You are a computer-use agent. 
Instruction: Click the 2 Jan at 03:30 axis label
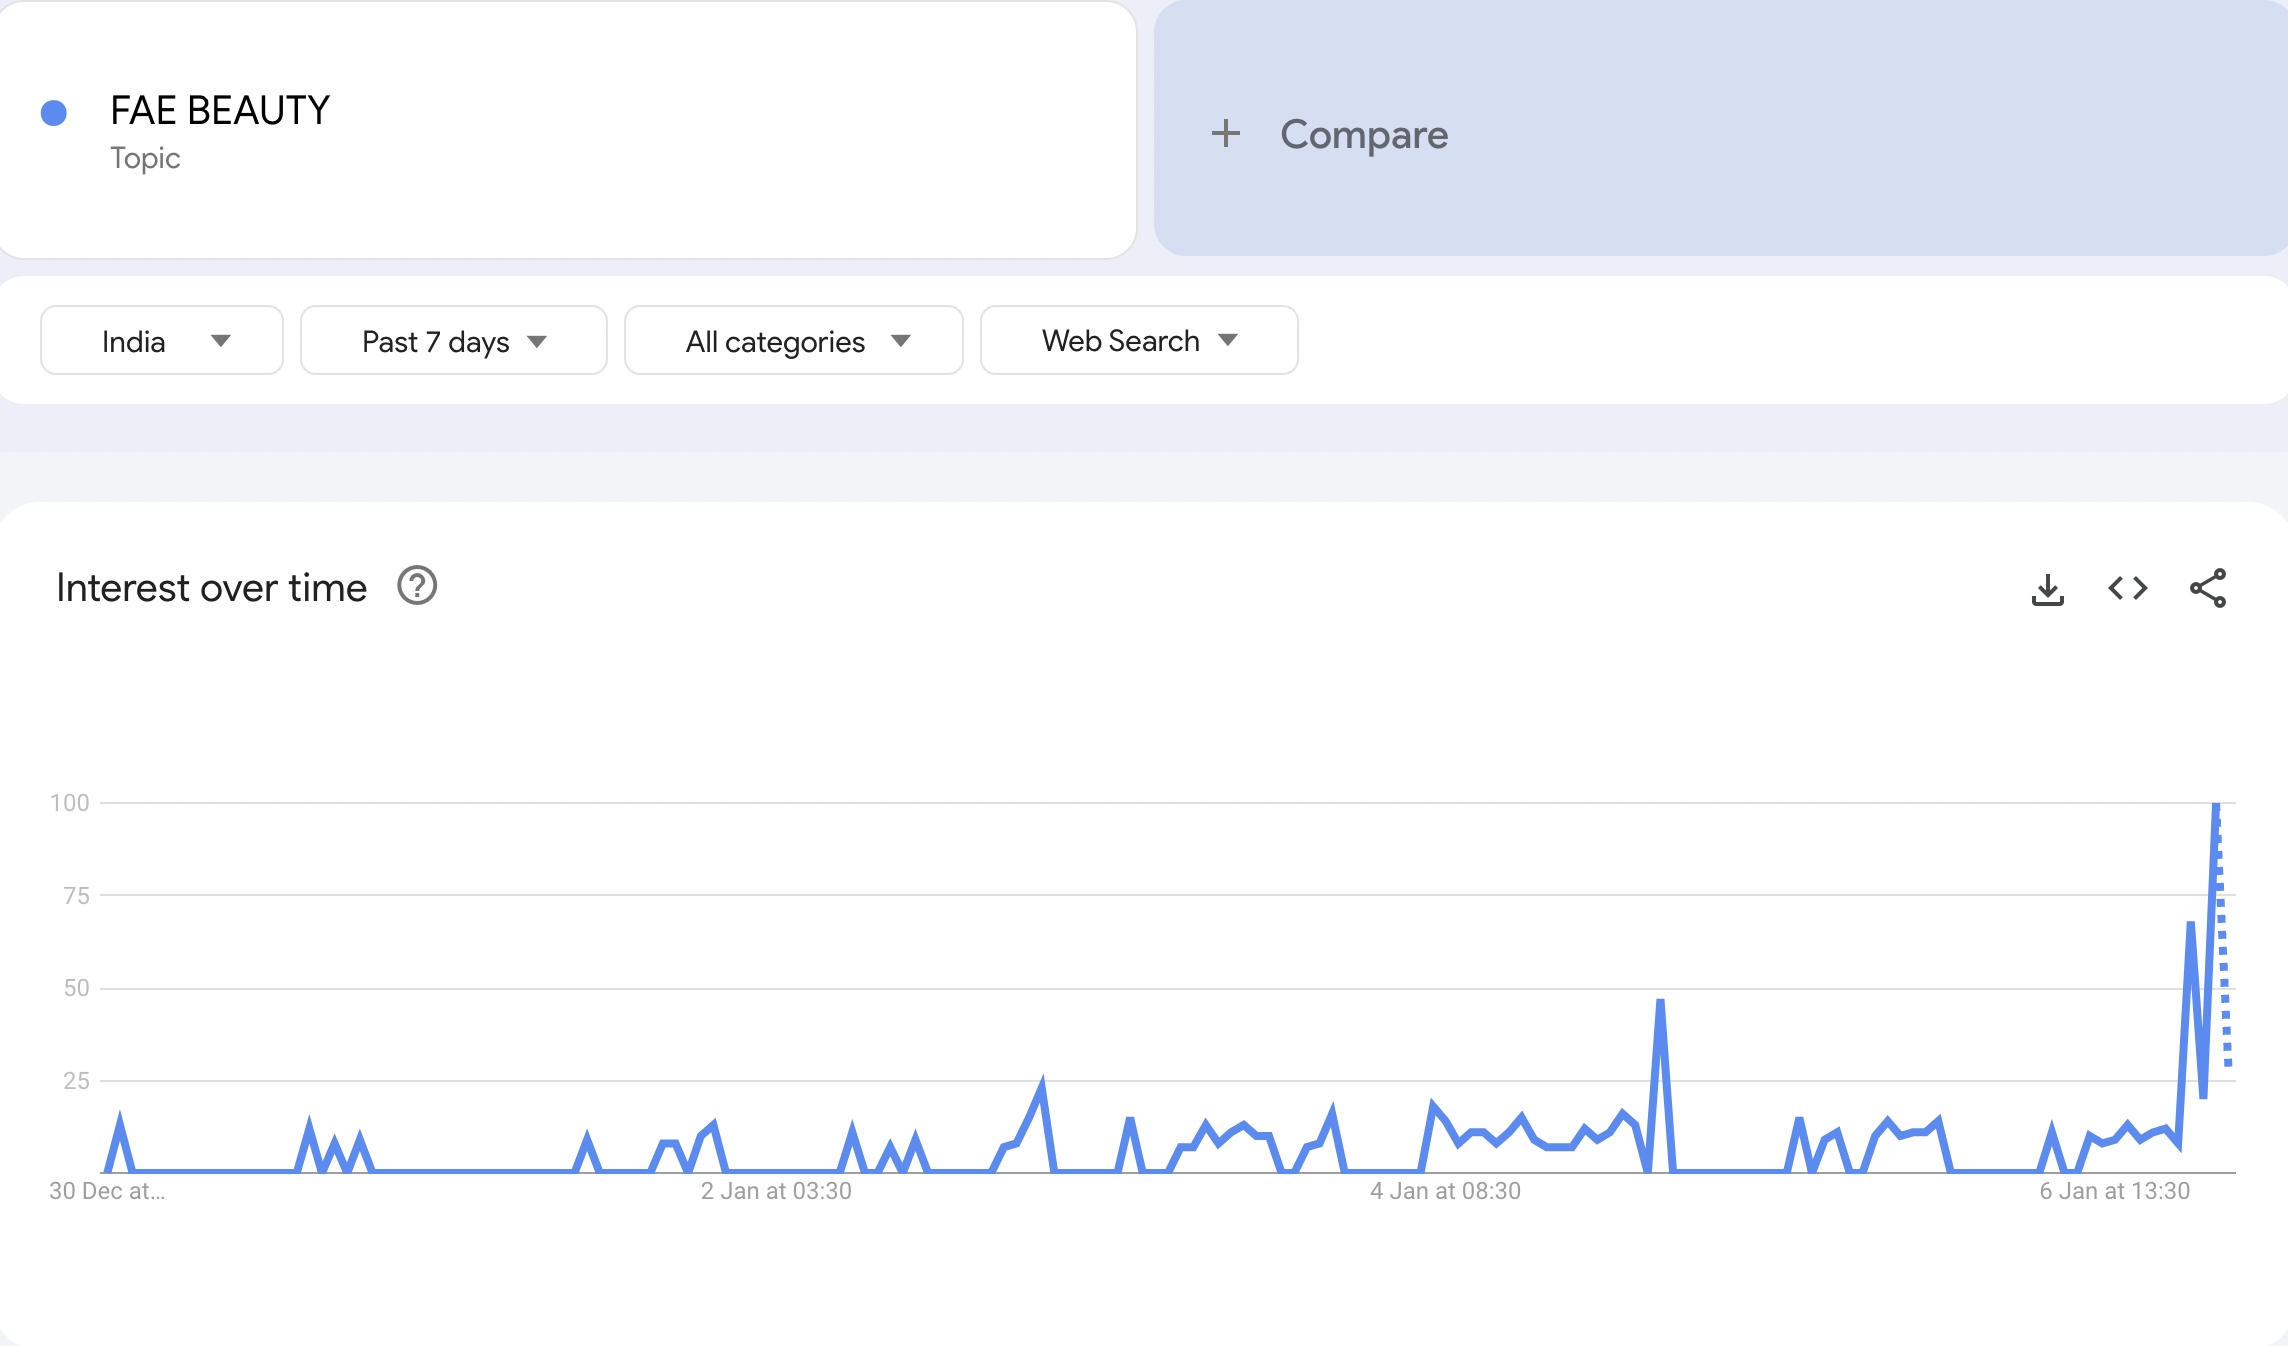click(776, 1191)
